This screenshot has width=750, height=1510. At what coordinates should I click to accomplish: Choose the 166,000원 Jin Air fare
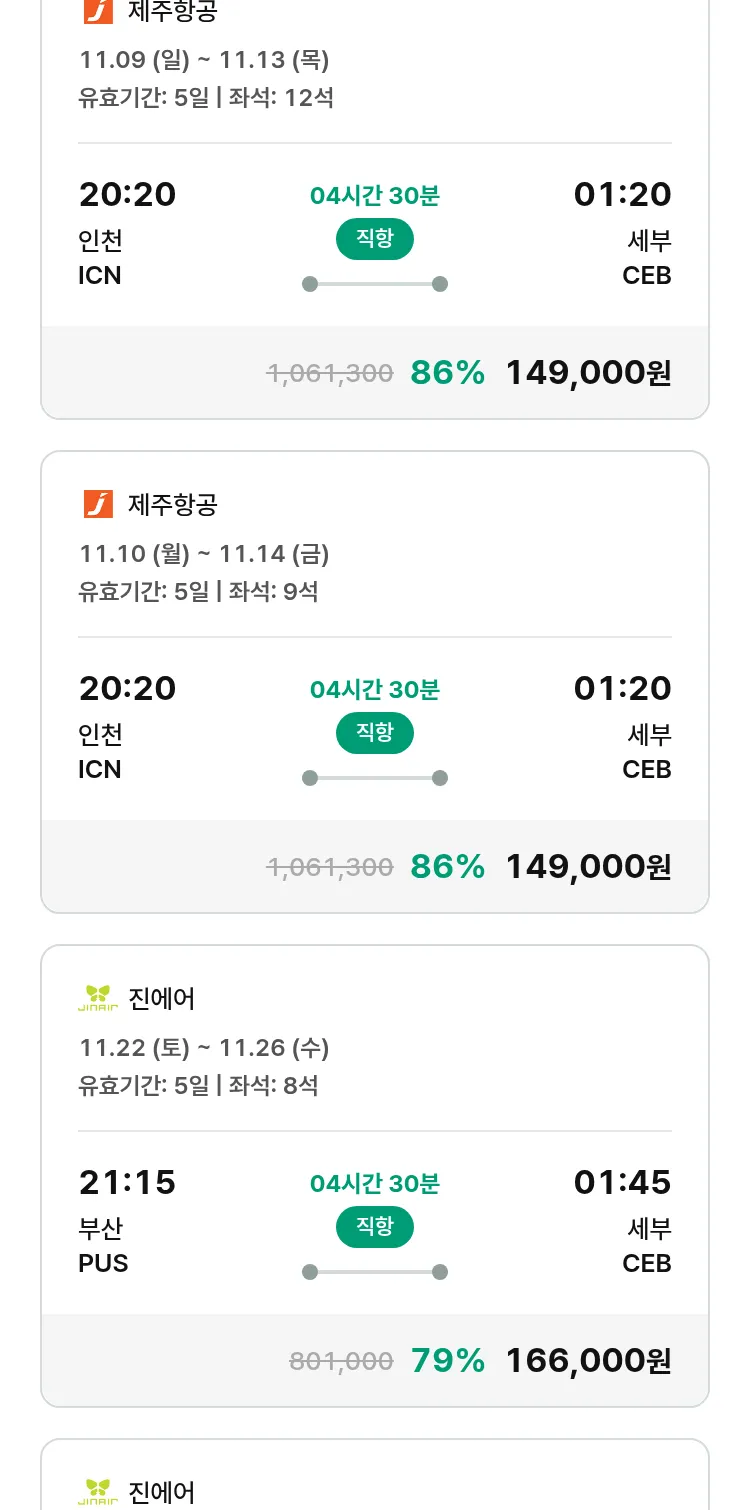[588, 1361]
